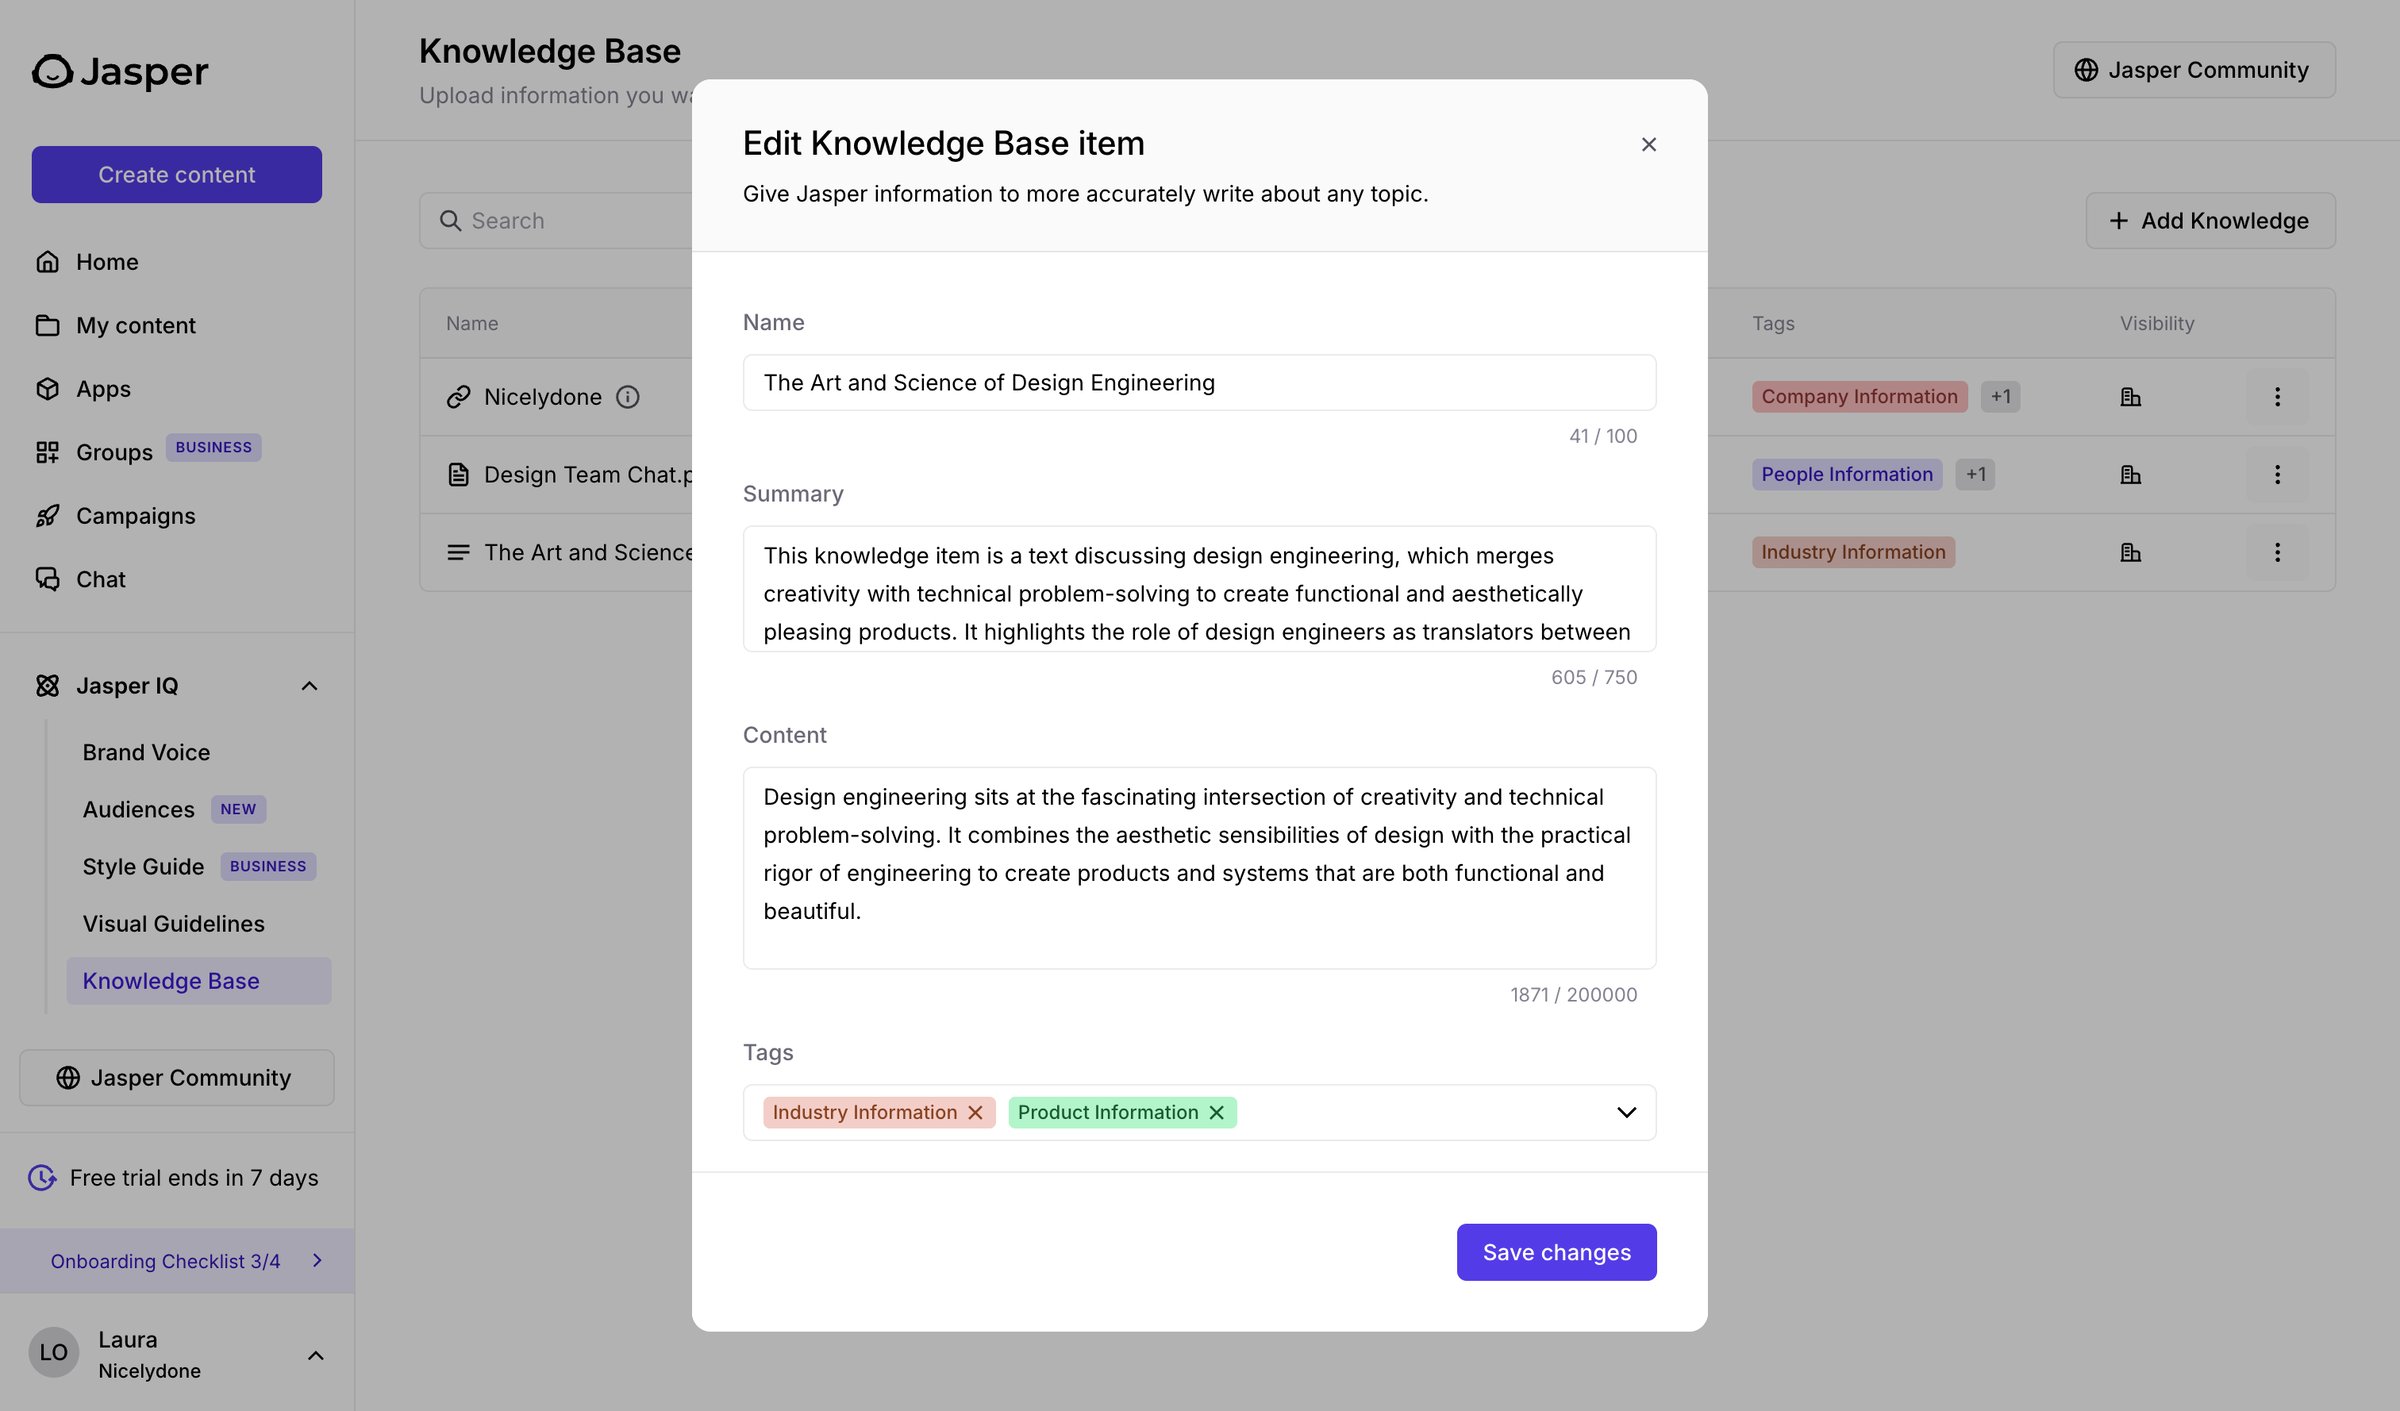Click the globe icon in sidebar Community button
The image size is (2400, 1411).
[x=68, y=1077]
